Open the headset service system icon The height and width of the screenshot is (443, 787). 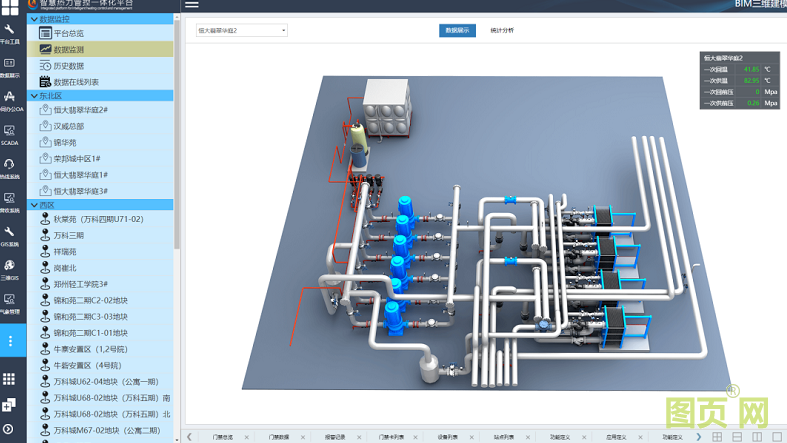coord(9,165)
